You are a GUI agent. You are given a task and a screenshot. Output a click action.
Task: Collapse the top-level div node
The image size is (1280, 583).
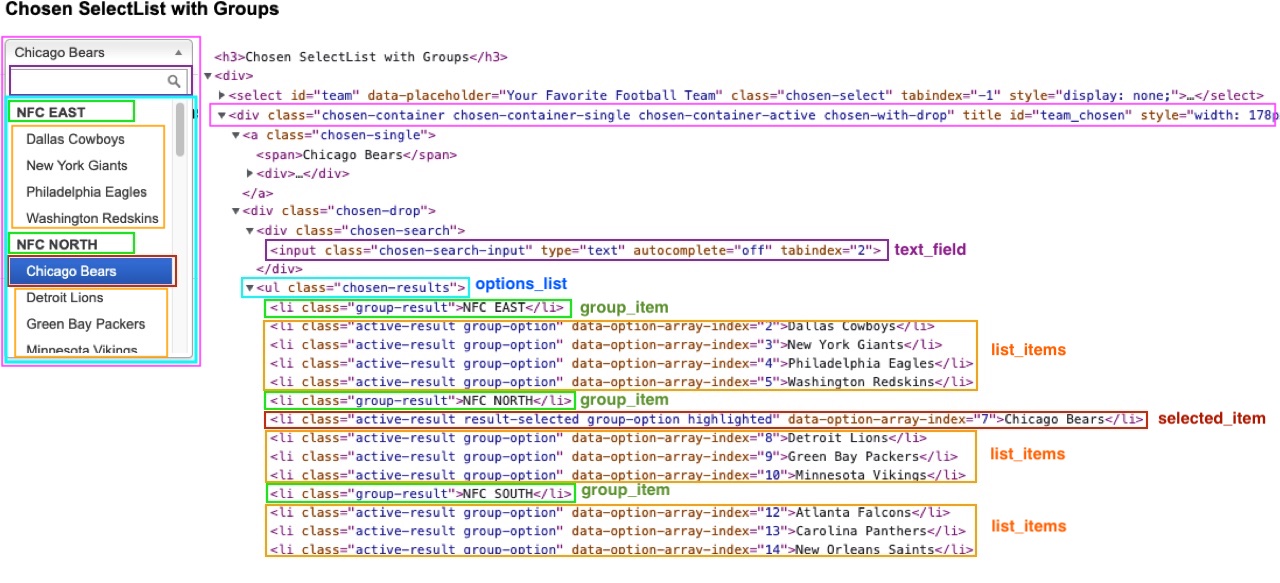[208, 76]
